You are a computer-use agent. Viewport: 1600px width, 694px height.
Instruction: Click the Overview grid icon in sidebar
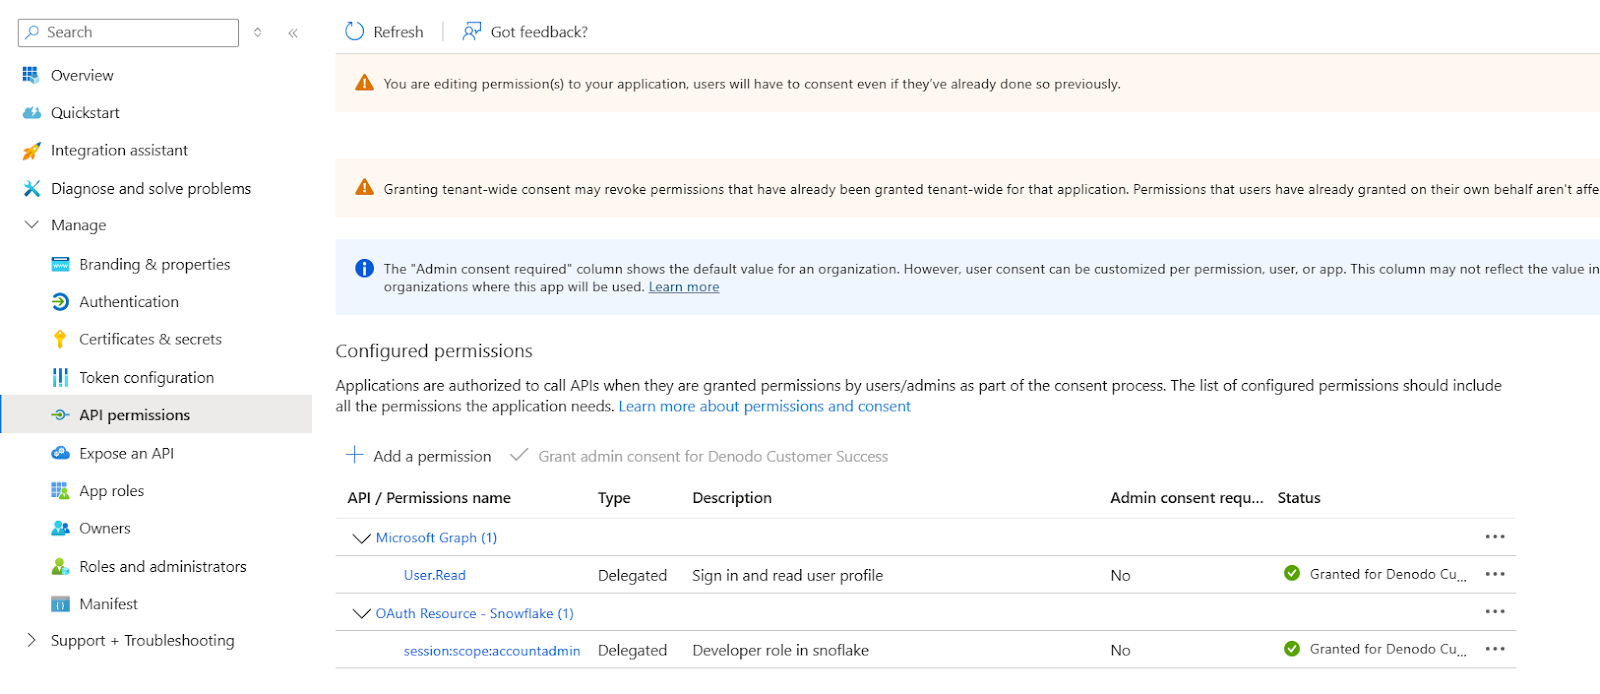pos(31,75)
